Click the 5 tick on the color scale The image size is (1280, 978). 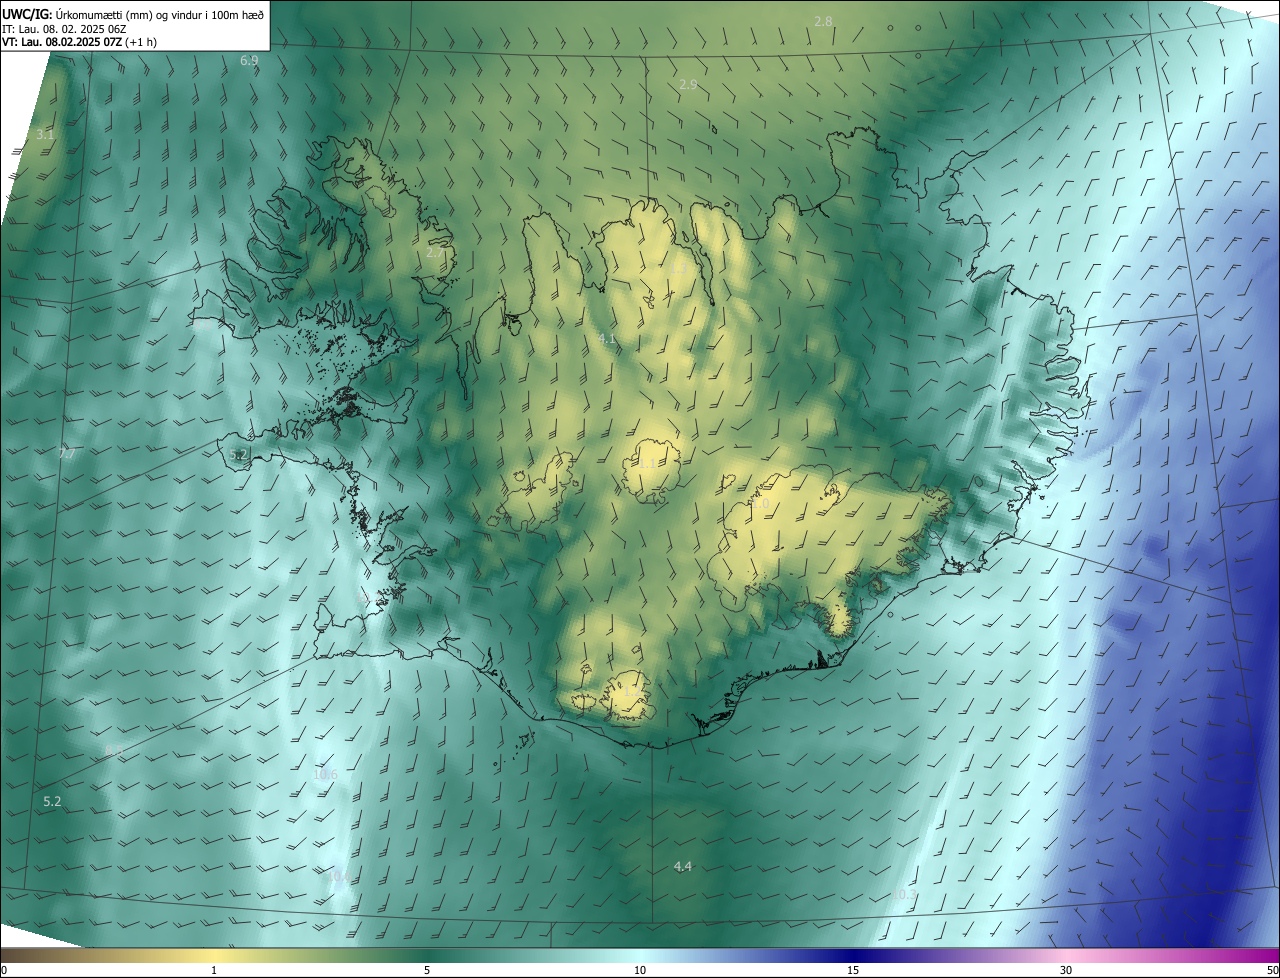pyautogui.click(x=427, y=970)
